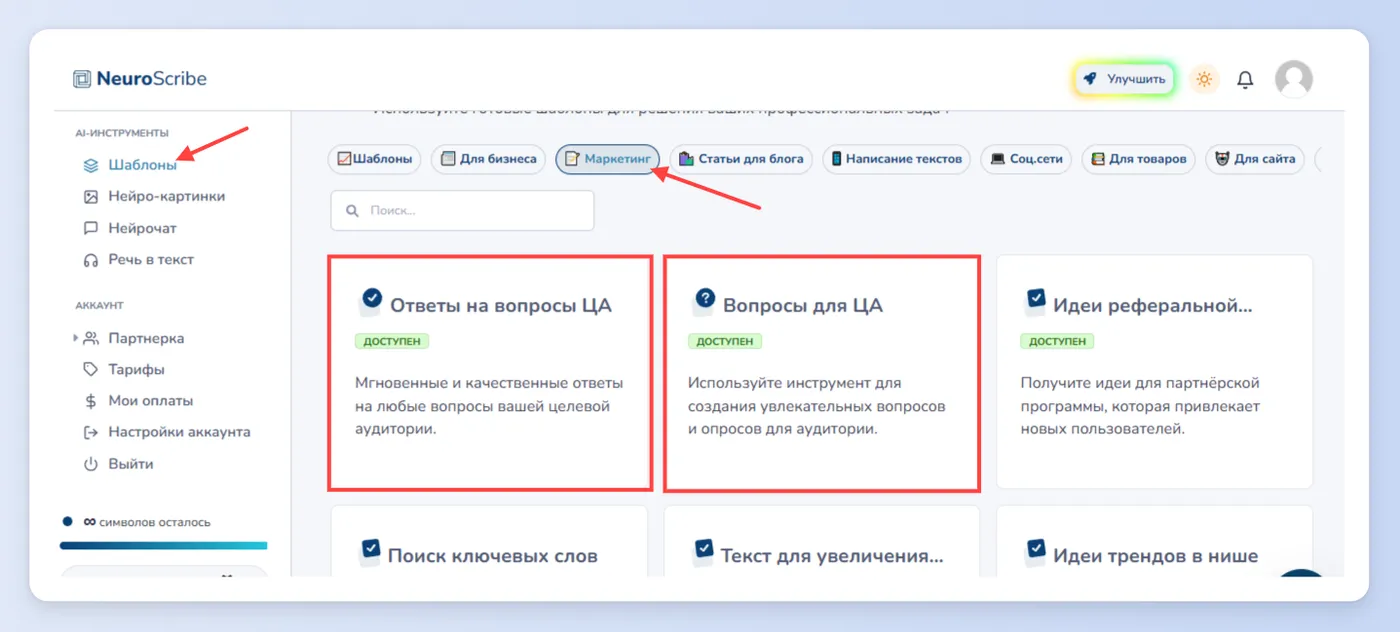Click the ДОСТУПЕН badge on Идеи реферальной card
The width and height of the screenshot is (1400, 632).
click(x=1057, y=341)
